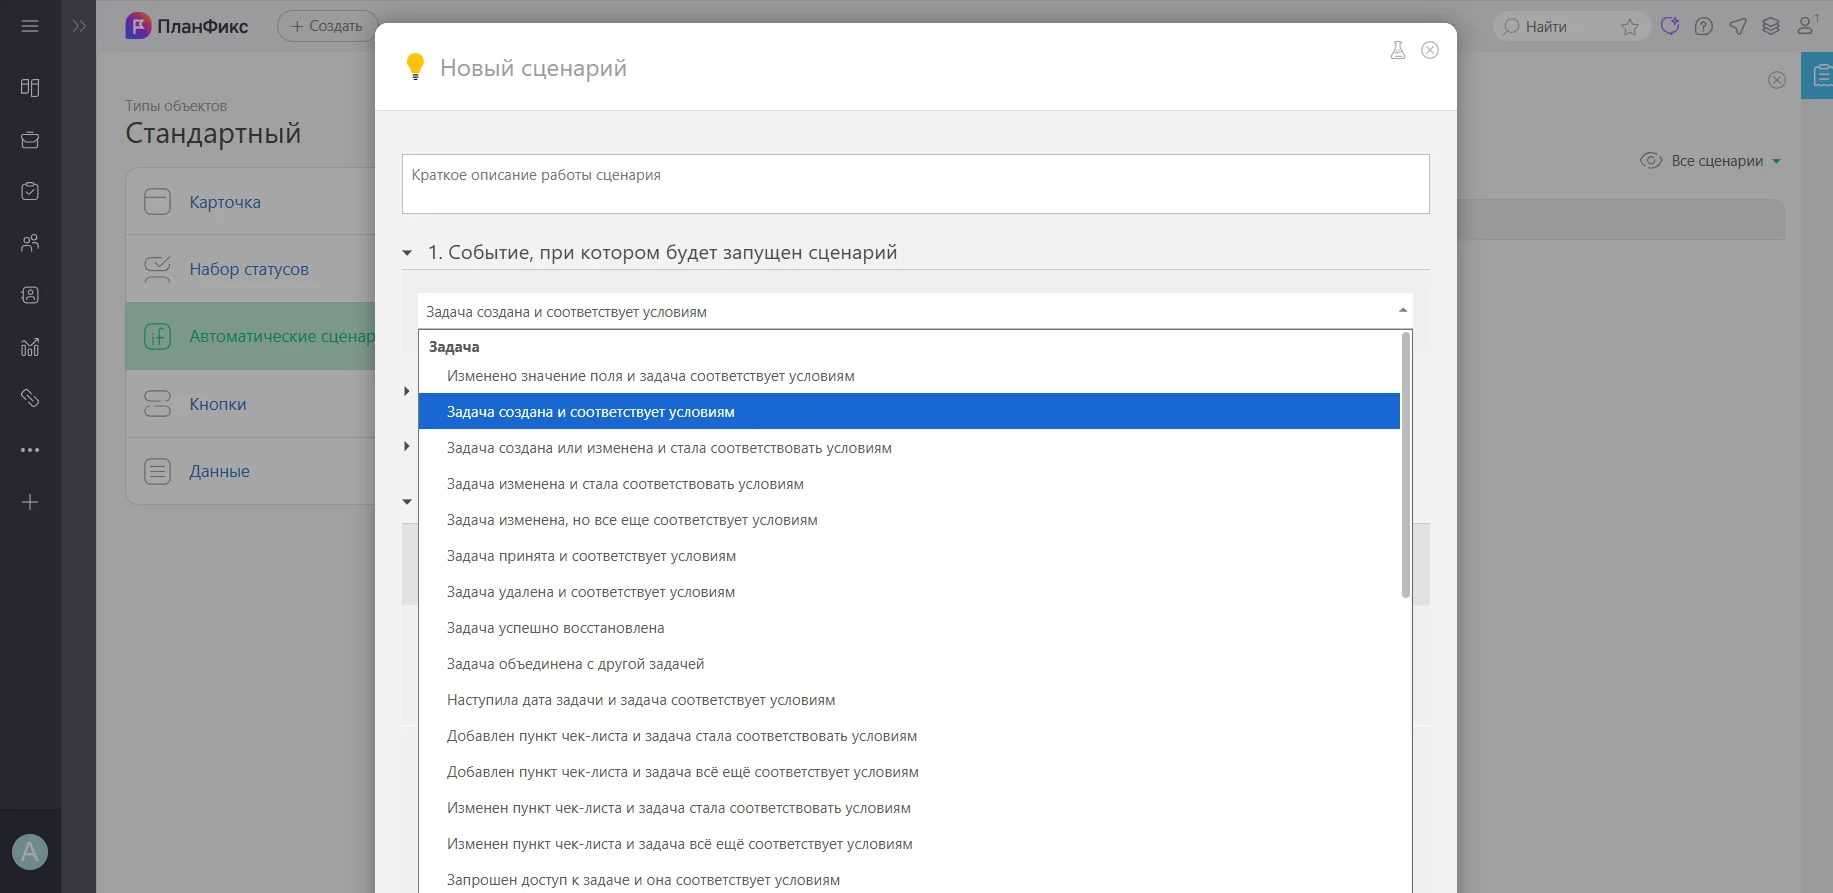Pick 'Задача объединена с другой задачей' option
Screen dimensions: 1833x893
(x=909, y=664)
